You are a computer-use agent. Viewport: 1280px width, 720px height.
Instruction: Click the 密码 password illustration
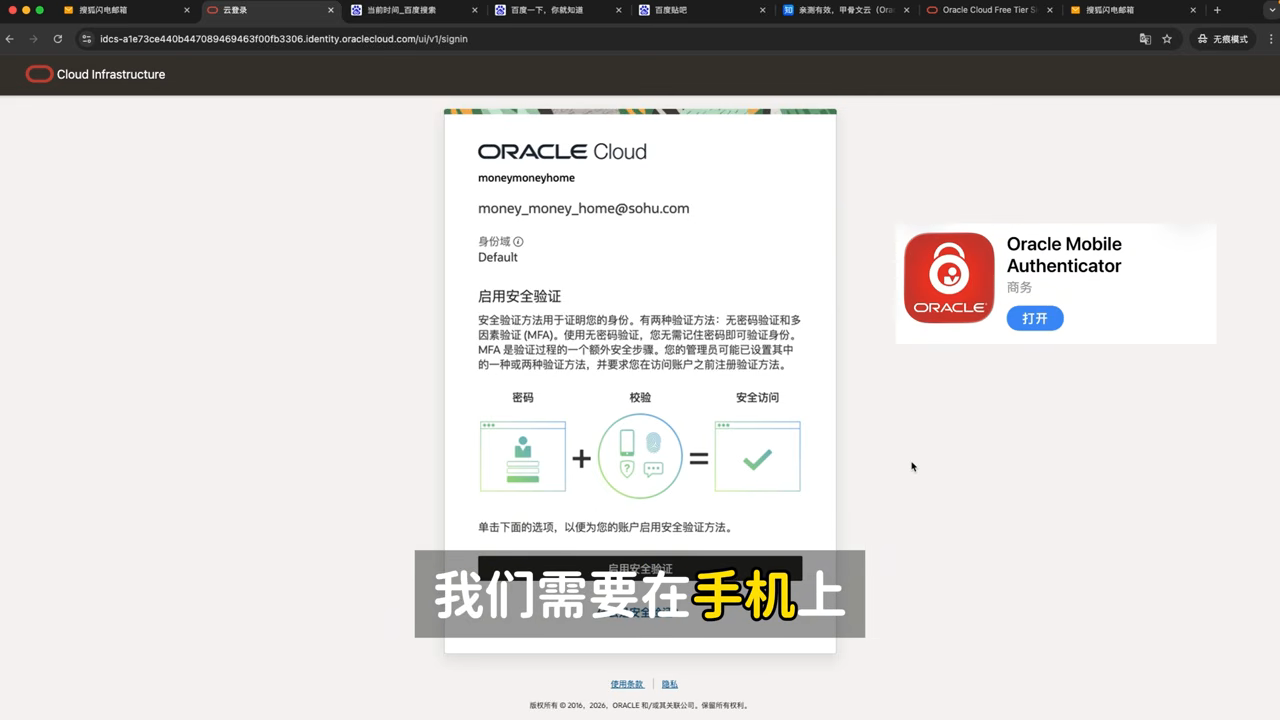coord(523,456)
